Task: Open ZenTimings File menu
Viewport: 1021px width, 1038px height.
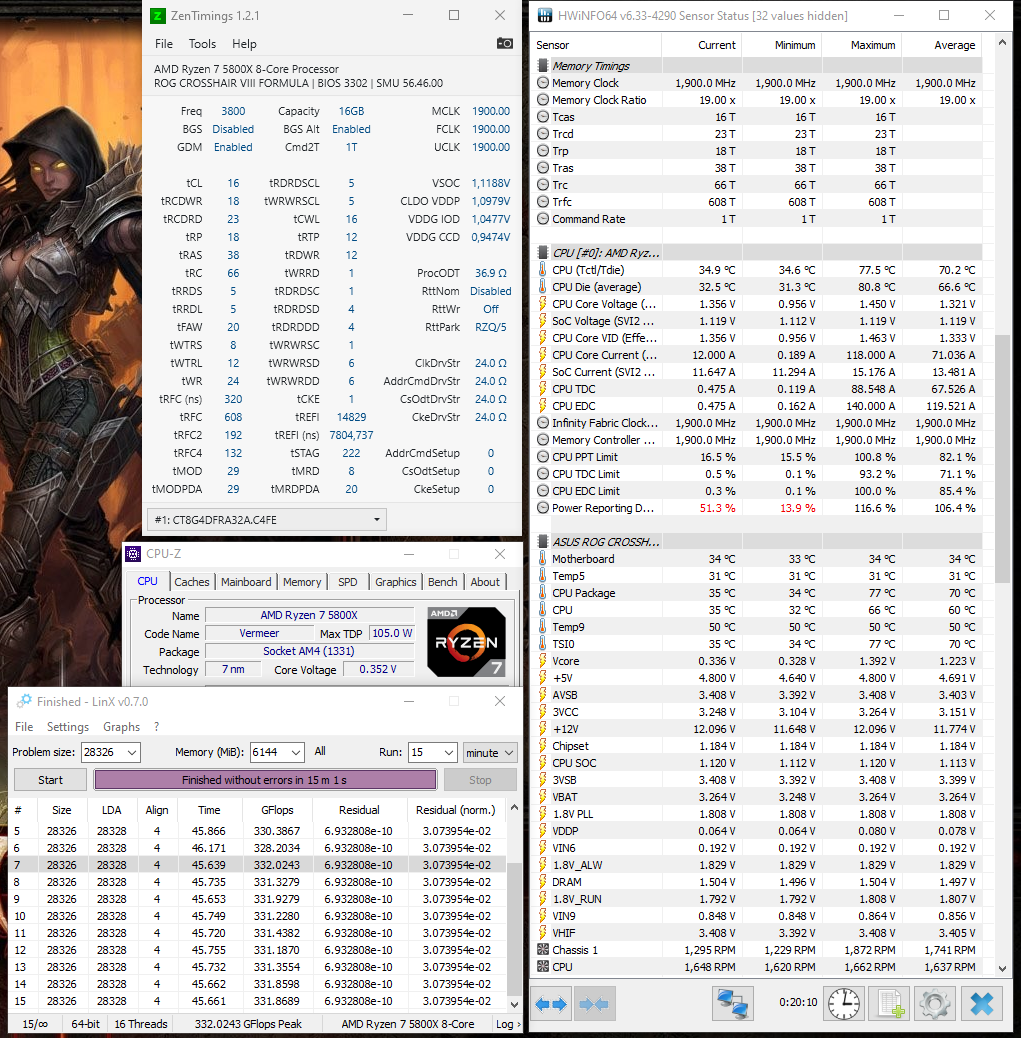Action: point(164,44)
